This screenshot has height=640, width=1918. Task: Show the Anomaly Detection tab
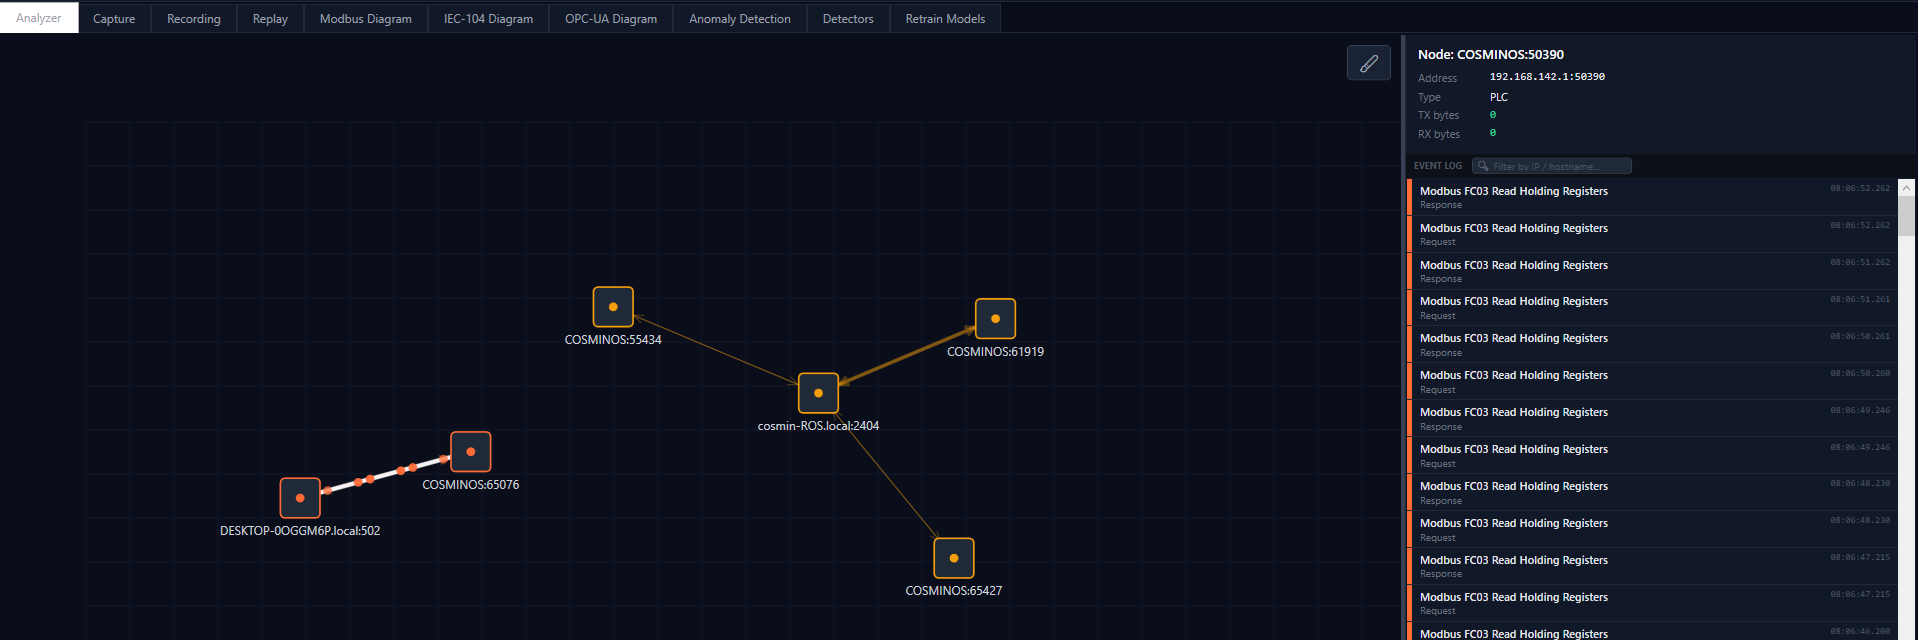coord(740,18)
